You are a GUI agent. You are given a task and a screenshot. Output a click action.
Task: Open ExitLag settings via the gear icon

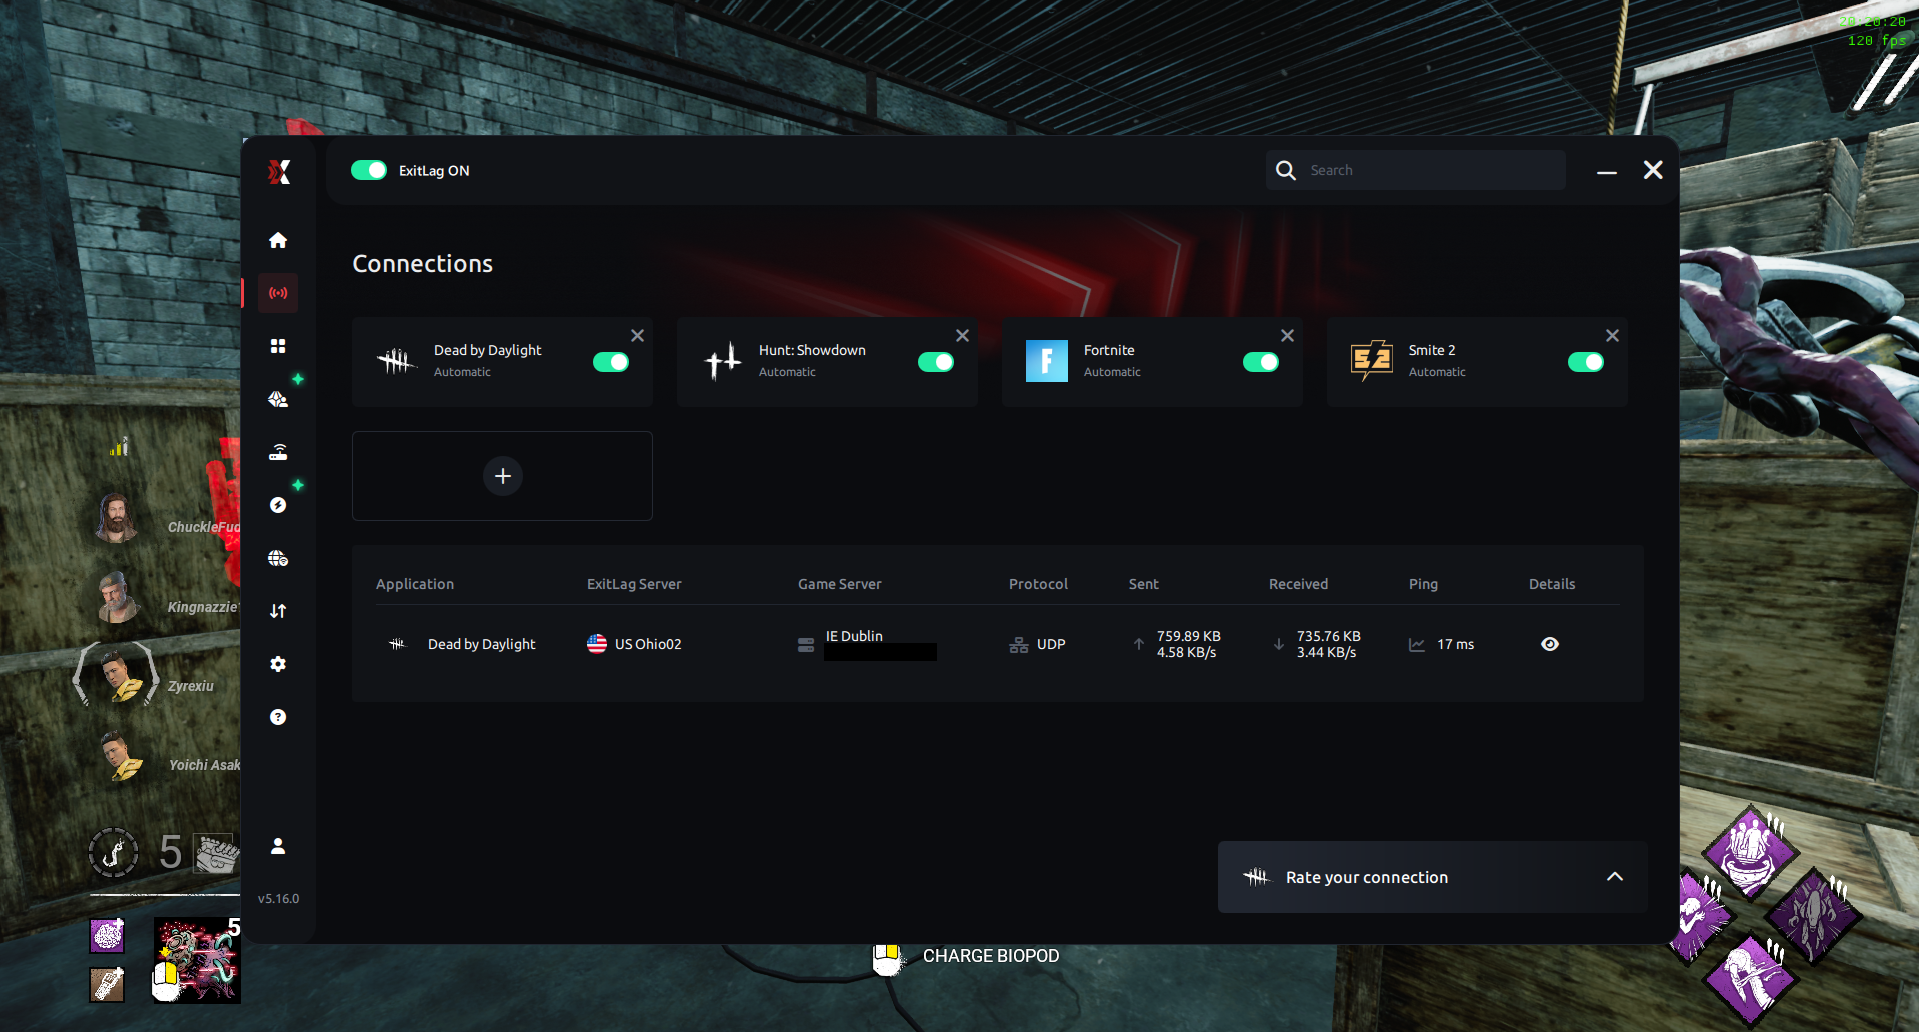(x=277, y=663)
